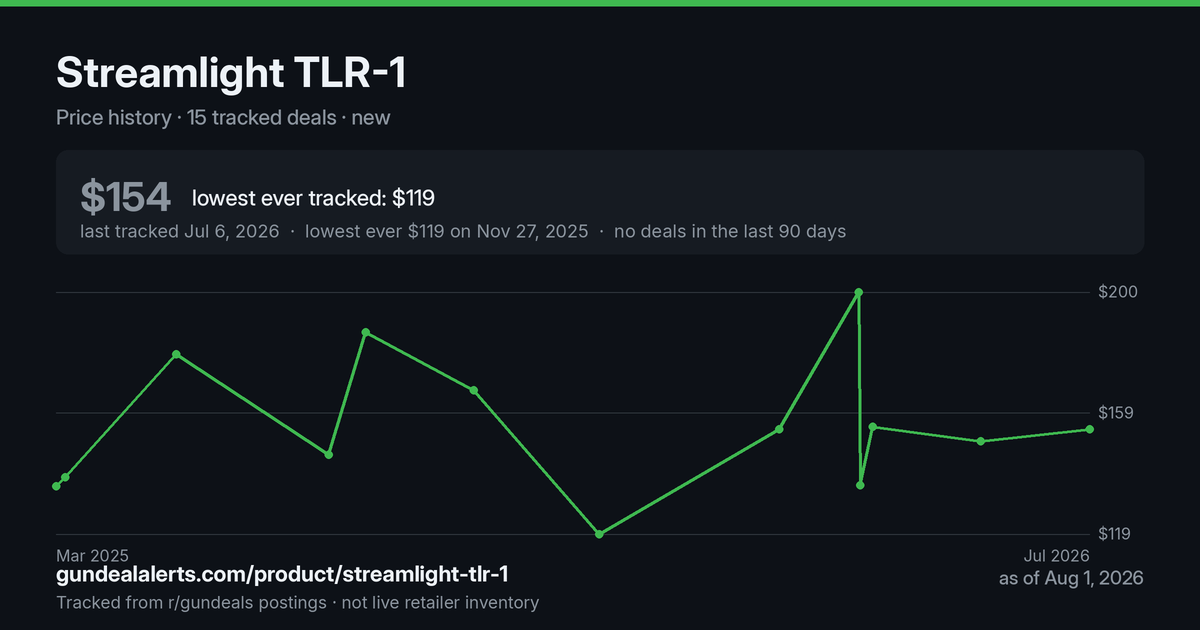Click the first data point at Mar 2025
This screenshot has height=630, width=1200.
(56, 486)
